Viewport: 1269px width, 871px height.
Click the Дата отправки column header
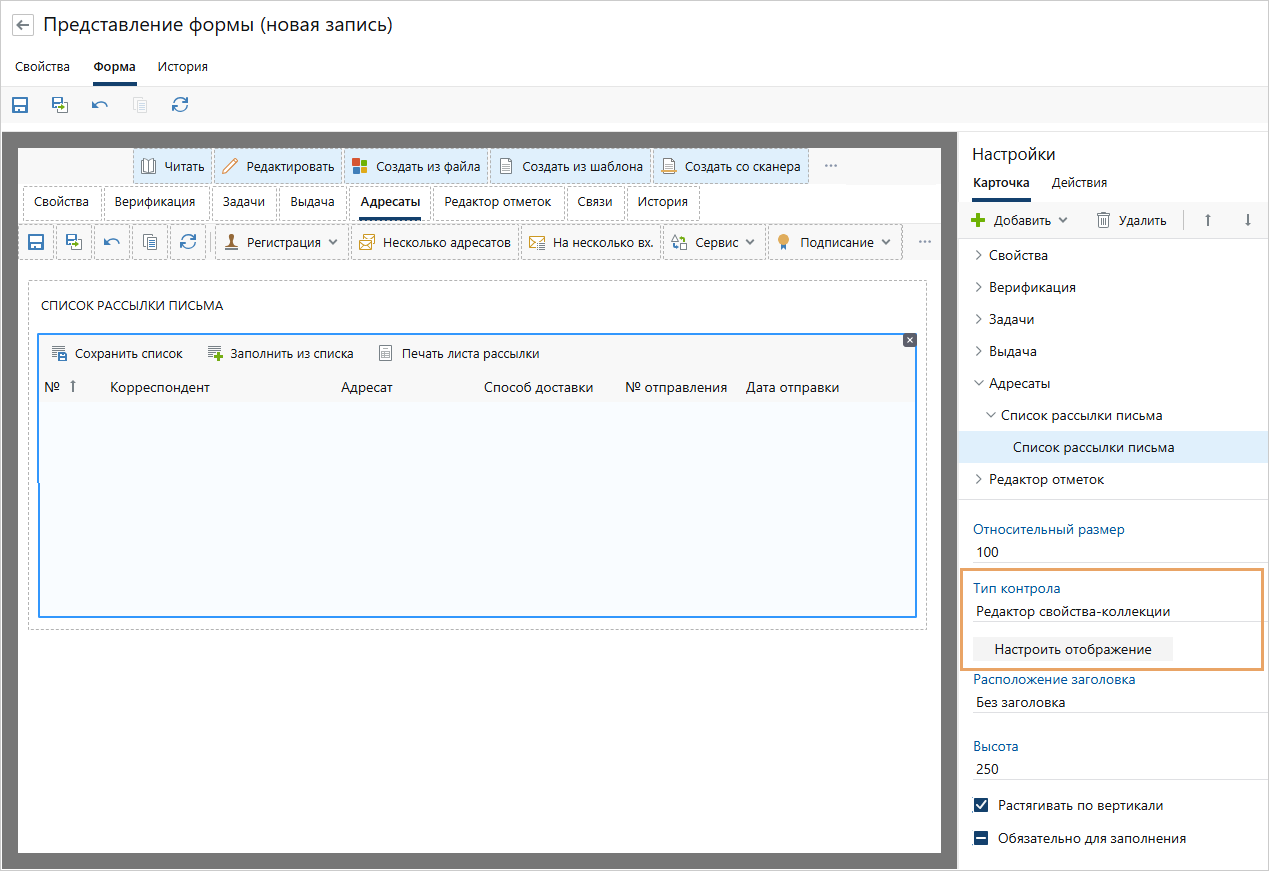point(792,387)
